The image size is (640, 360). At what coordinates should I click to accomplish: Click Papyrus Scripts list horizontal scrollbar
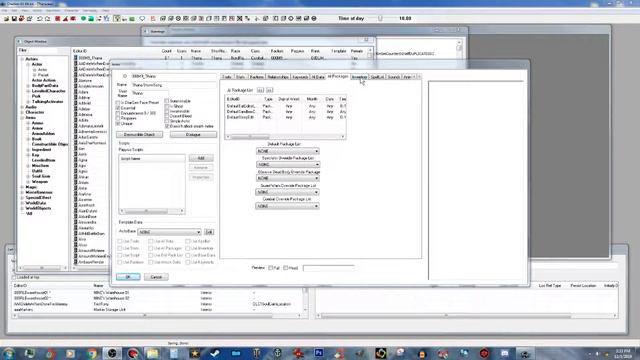[152, 211]
